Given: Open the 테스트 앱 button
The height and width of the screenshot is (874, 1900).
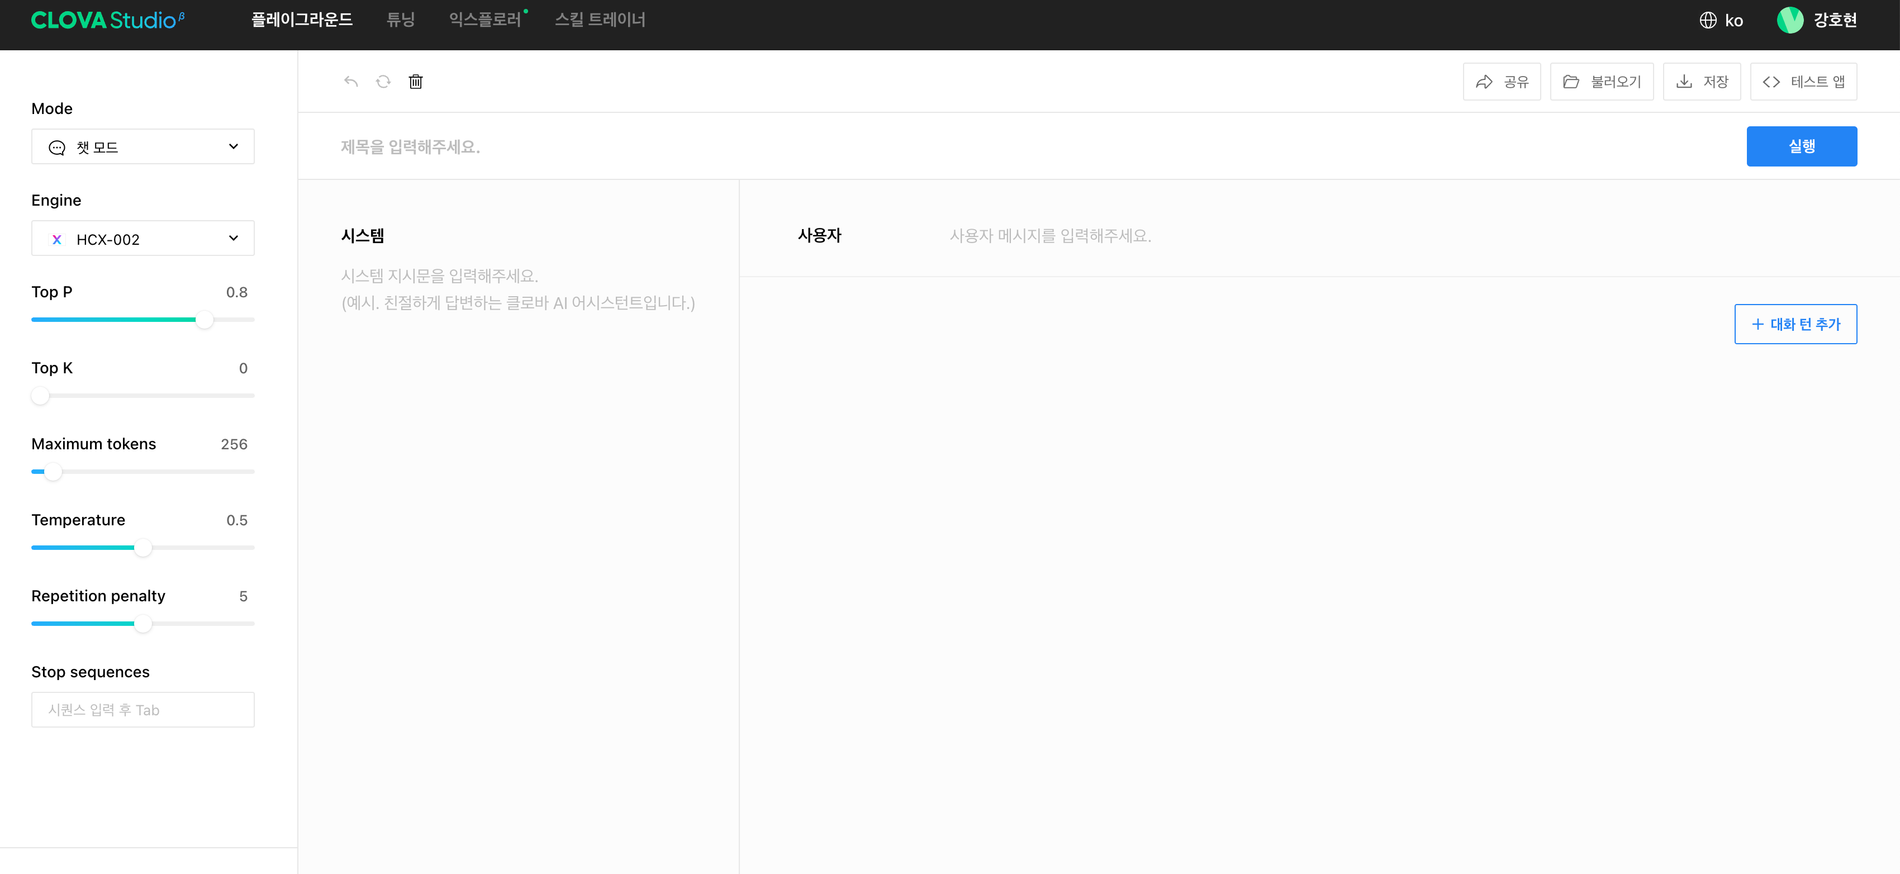Looking at the screenshot, I should click(x=1804, y=82).
